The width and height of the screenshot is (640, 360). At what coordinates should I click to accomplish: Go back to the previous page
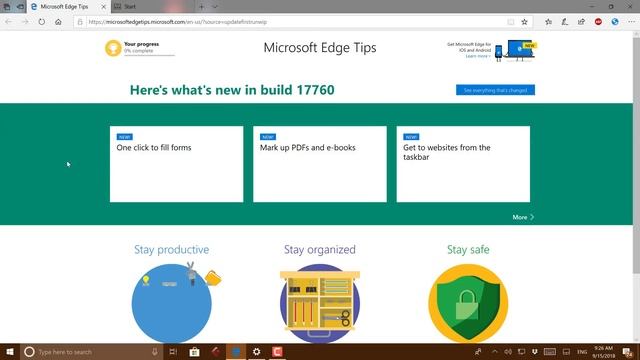9,22
